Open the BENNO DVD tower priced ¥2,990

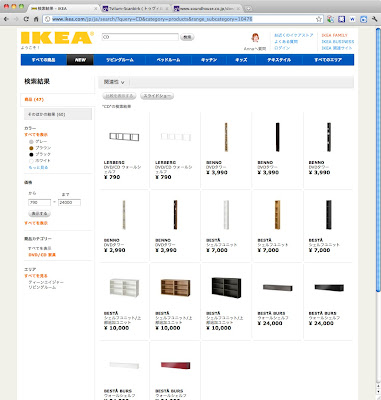coord(124,215)
